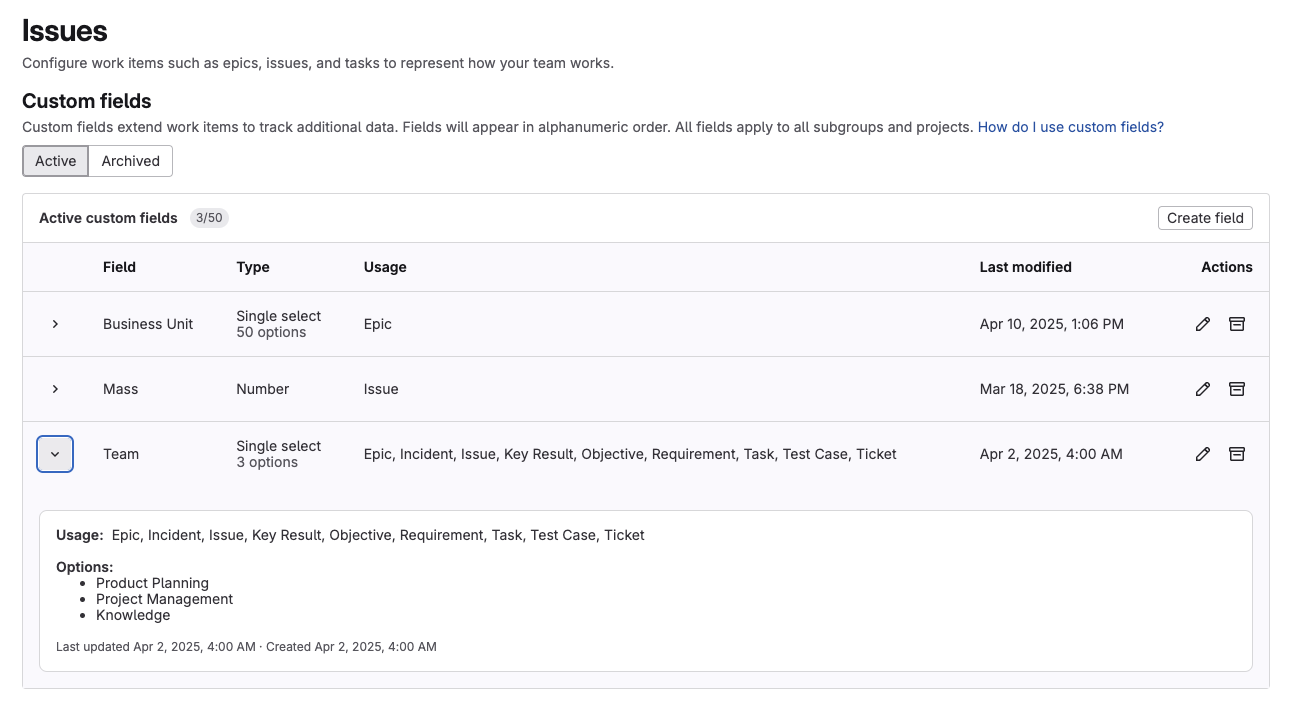Archive the Business Unit field
Image resolution: width=1294 pixels, height=711 pixels.
point(1236,324)
